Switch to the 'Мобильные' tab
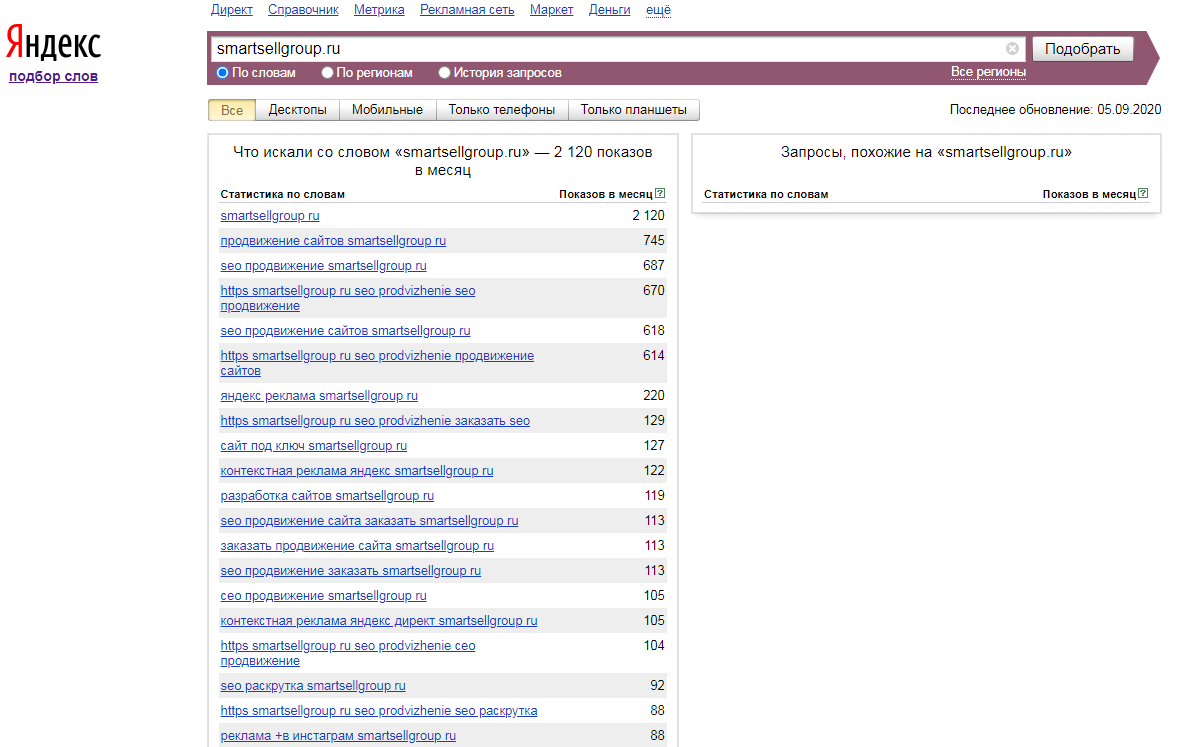1200x747 pixels. coord(387,110)
